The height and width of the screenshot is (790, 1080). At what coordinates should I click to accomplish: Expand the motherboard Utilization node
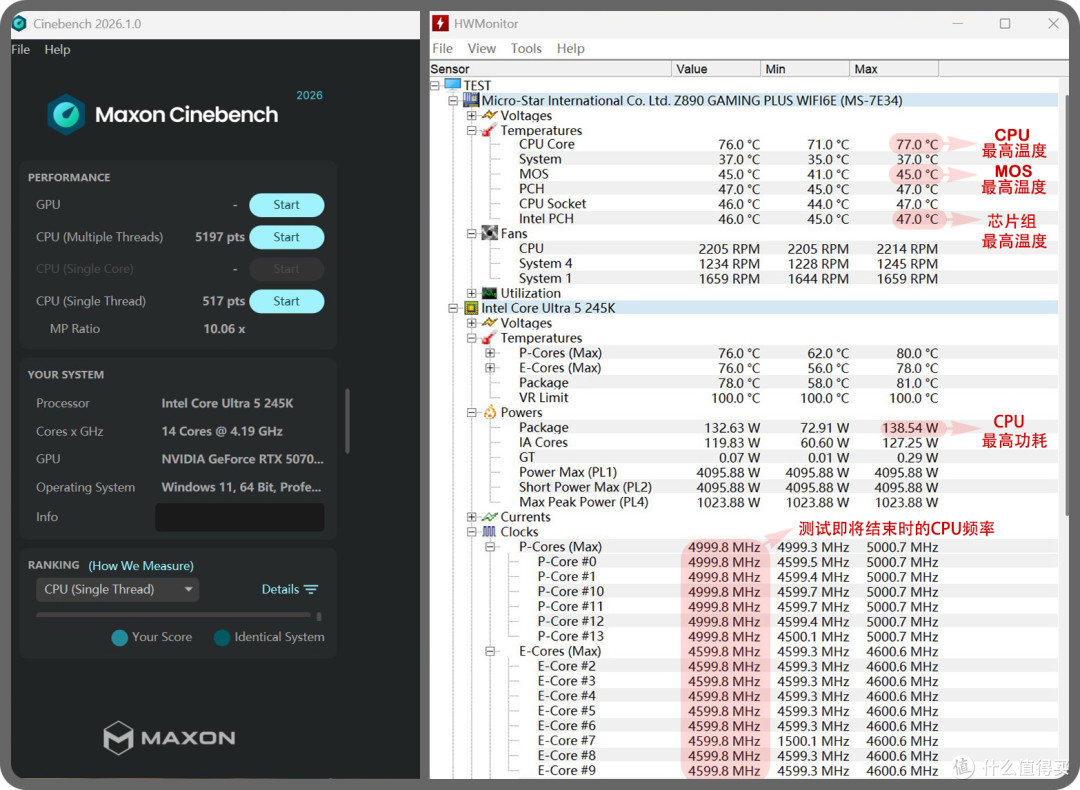[472, 293]
